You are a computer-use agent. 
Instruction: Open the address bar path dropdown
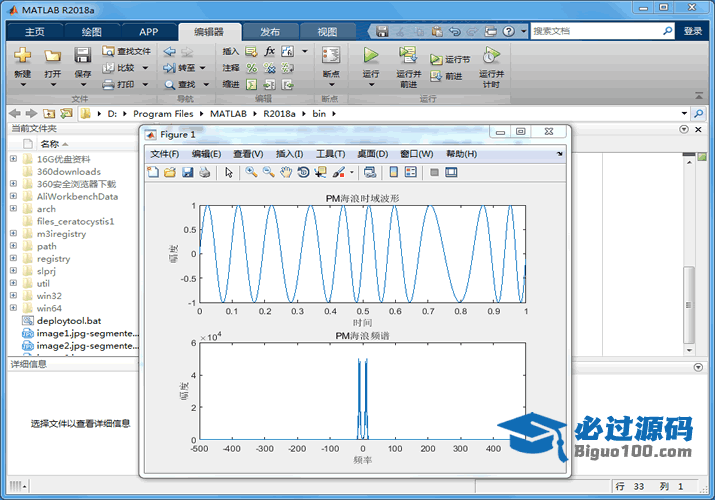click(x=684, y=113)
